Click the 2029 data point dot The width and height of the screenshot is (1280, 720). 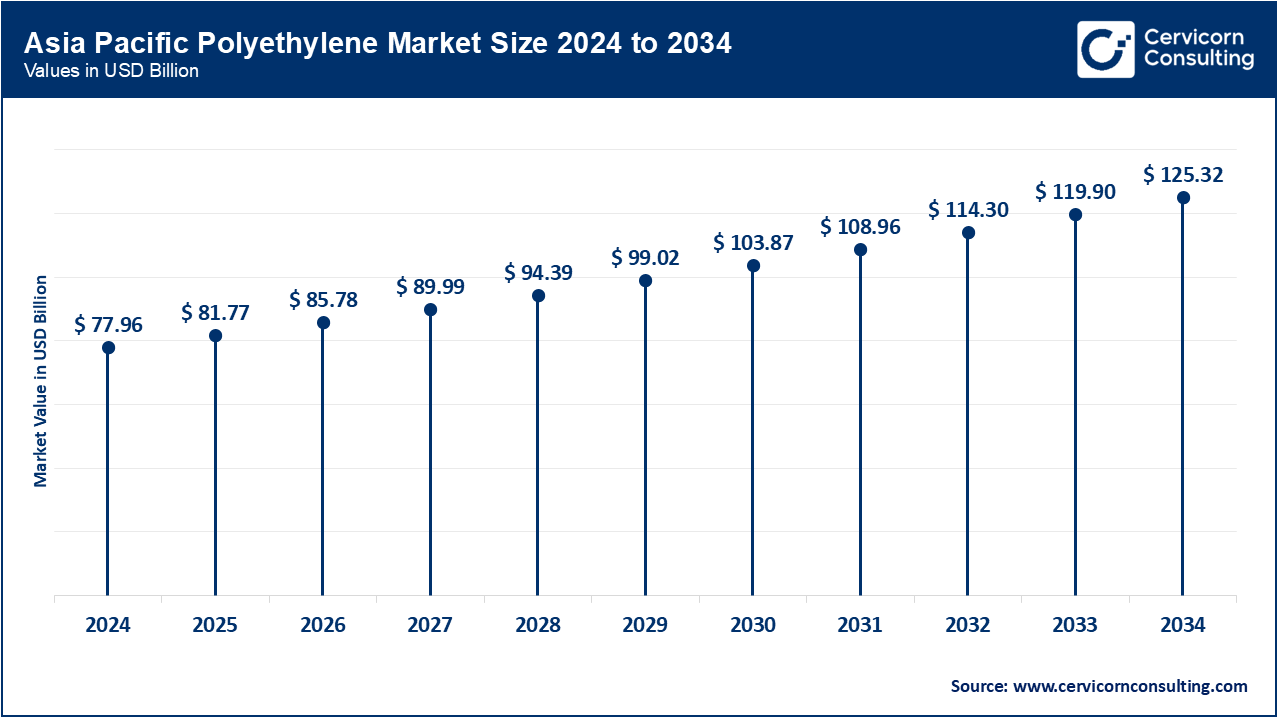tap(645, 280)
